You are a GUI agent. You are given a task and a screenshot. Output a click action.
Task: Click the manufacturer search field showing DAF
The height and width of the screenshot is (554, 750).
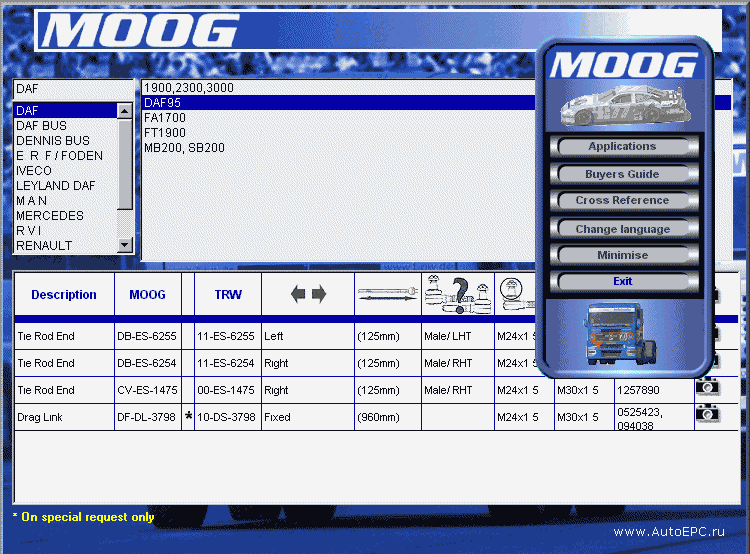[x=73, y=89]
